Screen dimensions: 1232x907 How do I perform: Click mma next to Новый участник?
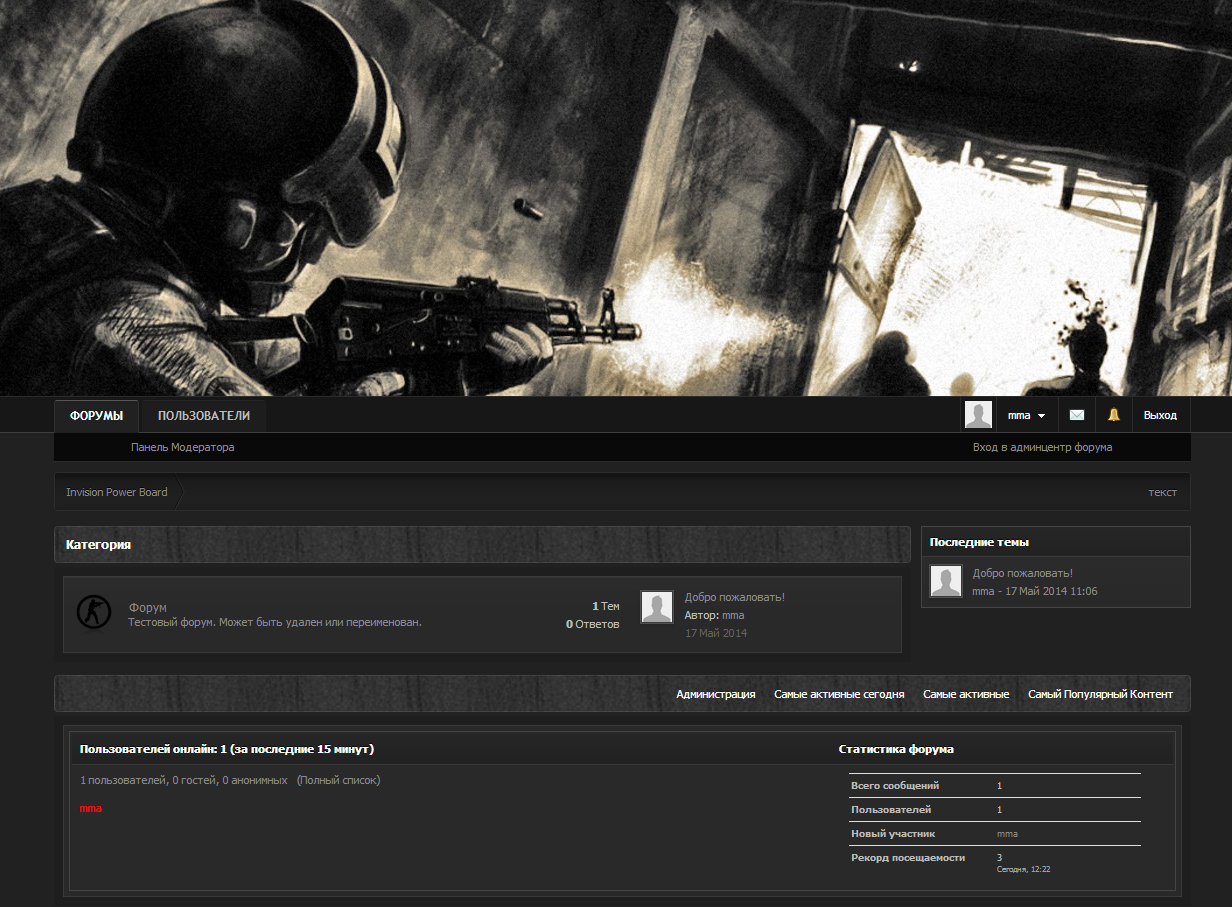pos(1007,833)
